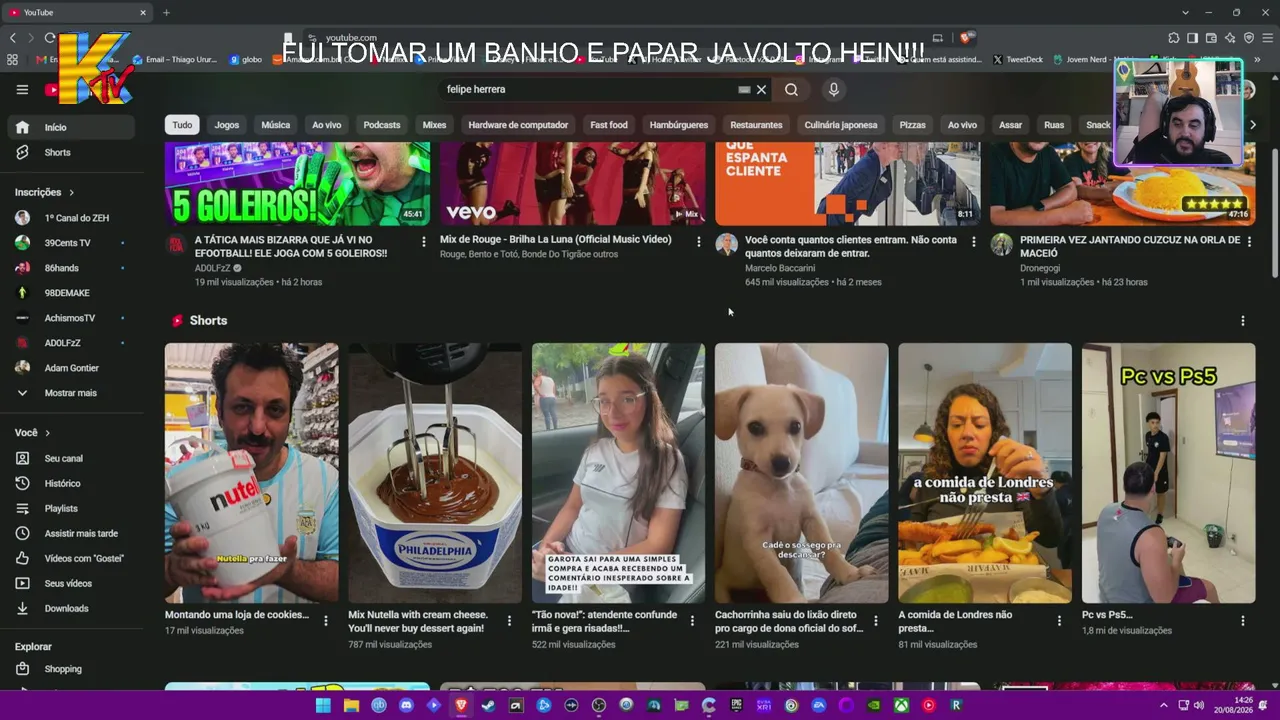Open Playlists in the sidebar
1280x720 pixels.
pos(70,508)
